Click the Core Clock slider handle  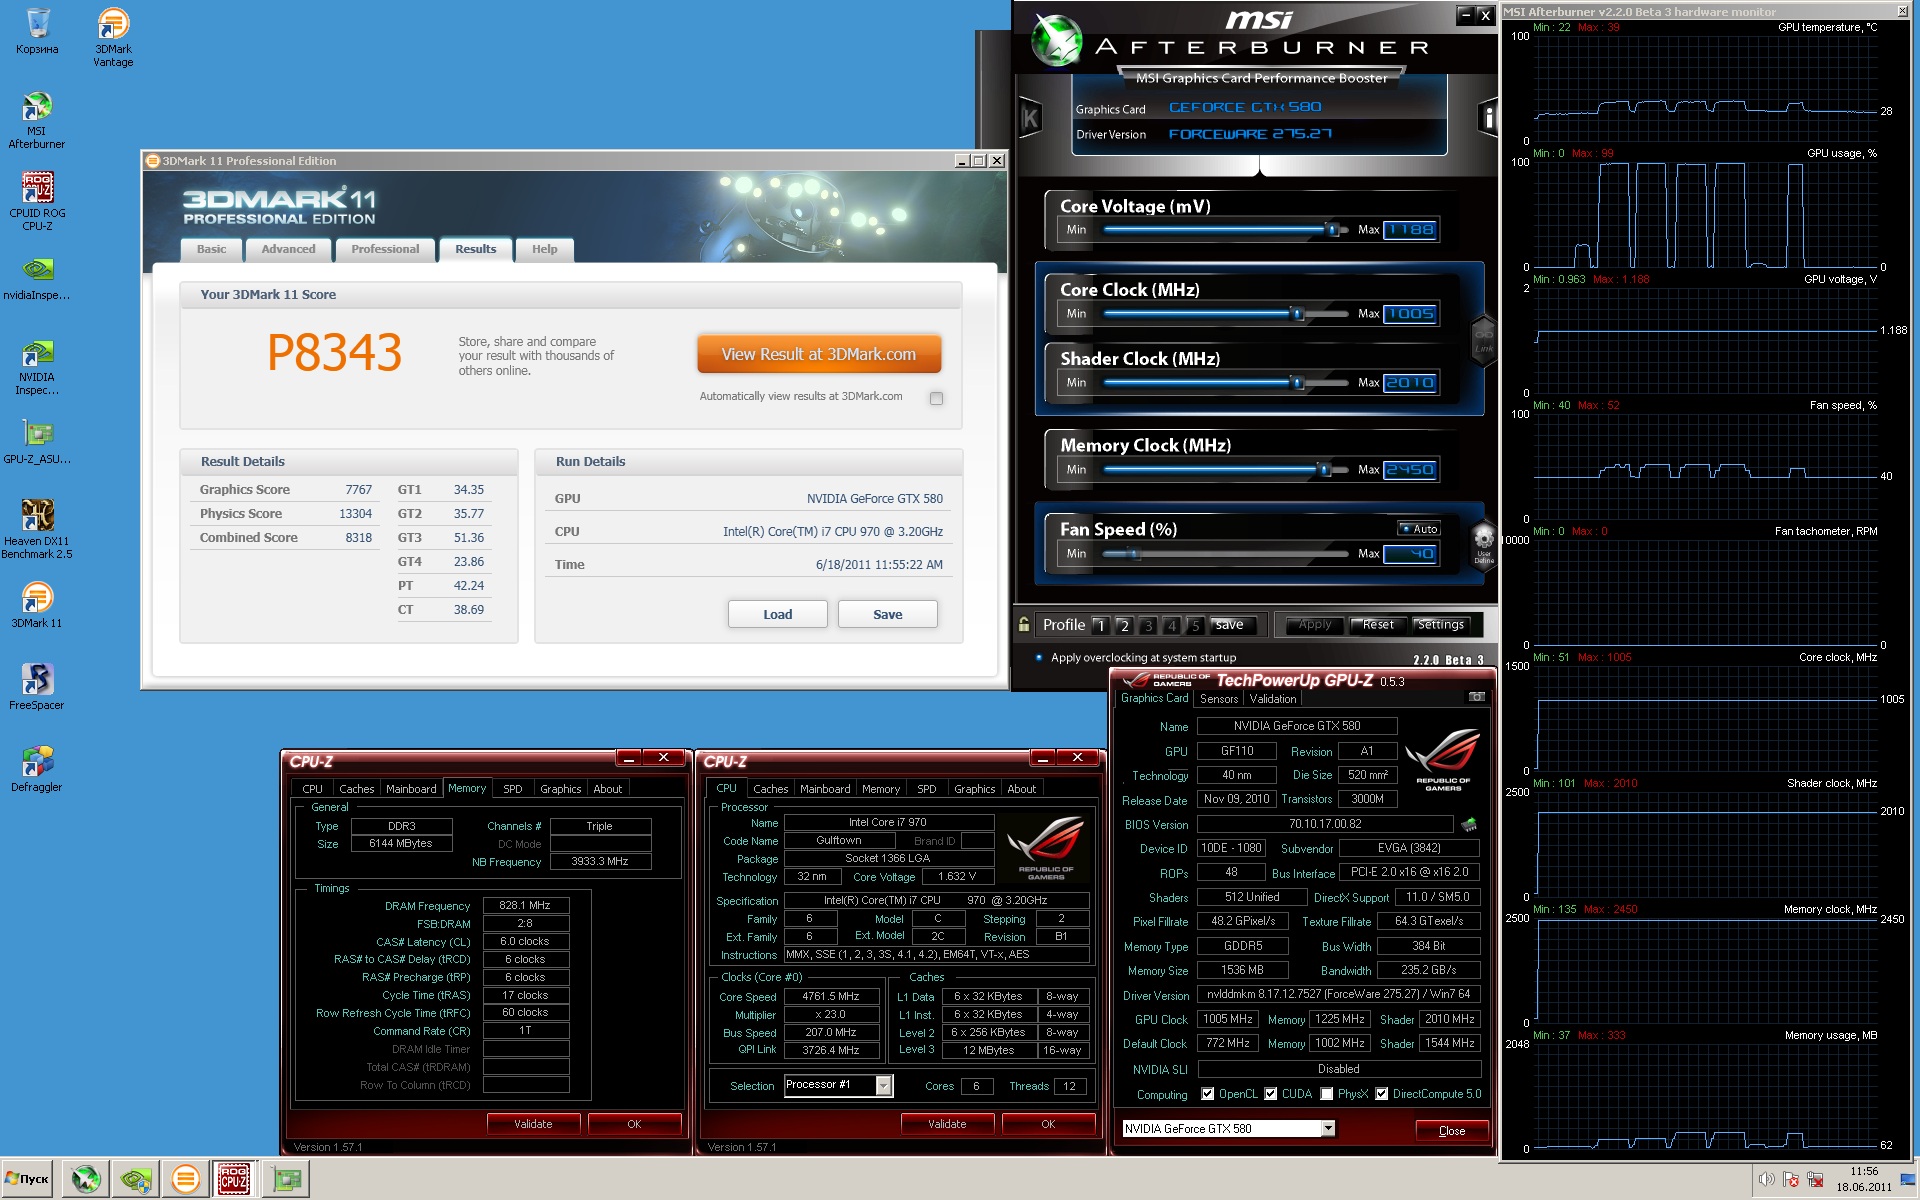pos(1298,314)
